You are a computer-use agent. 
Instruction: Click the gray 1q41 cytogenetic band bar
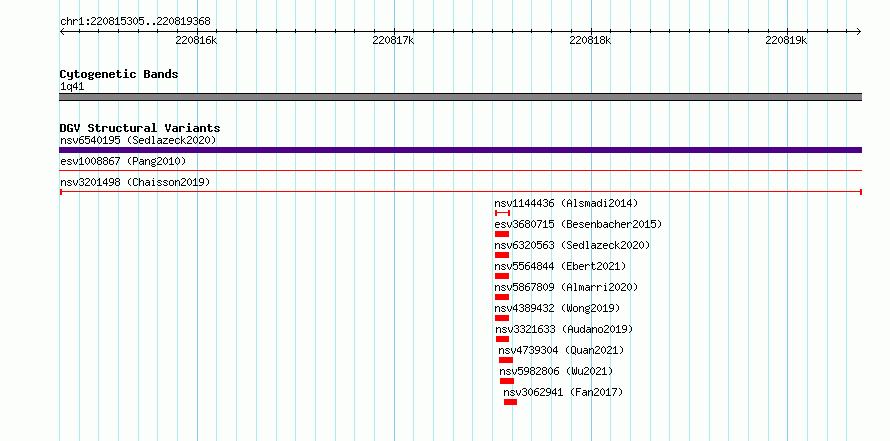(460, 97)
